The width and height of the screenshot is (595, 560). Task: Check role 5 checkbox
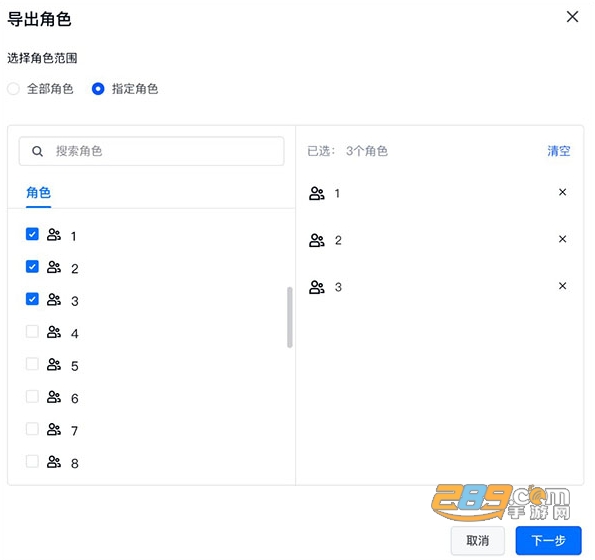pos(32,364)
